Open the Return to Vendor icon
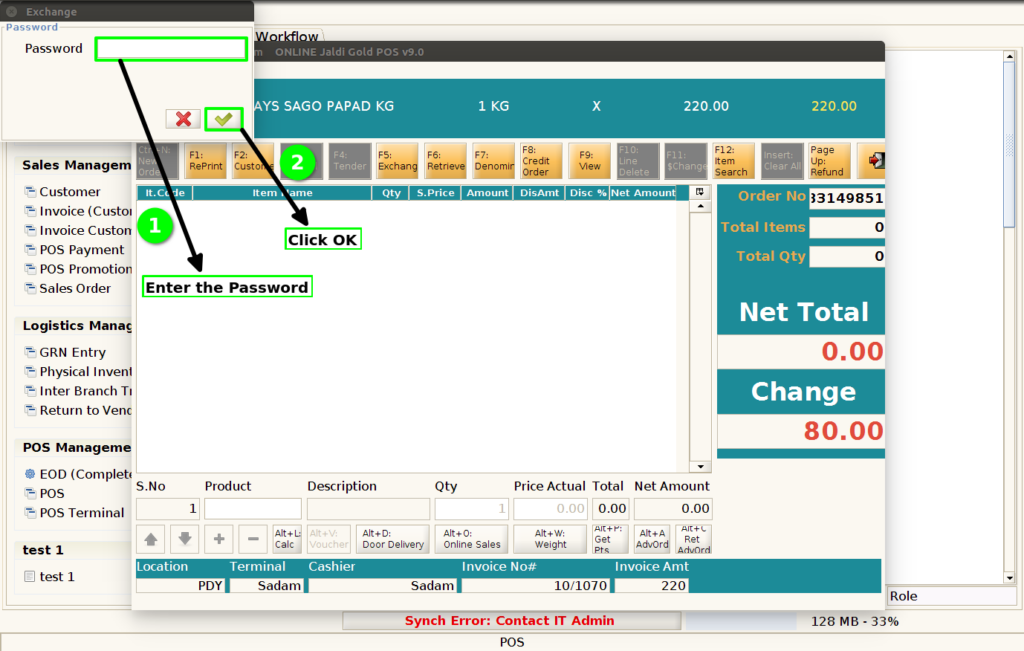The width and height of the screenshot is (1024, 651). tap(30, 410)
